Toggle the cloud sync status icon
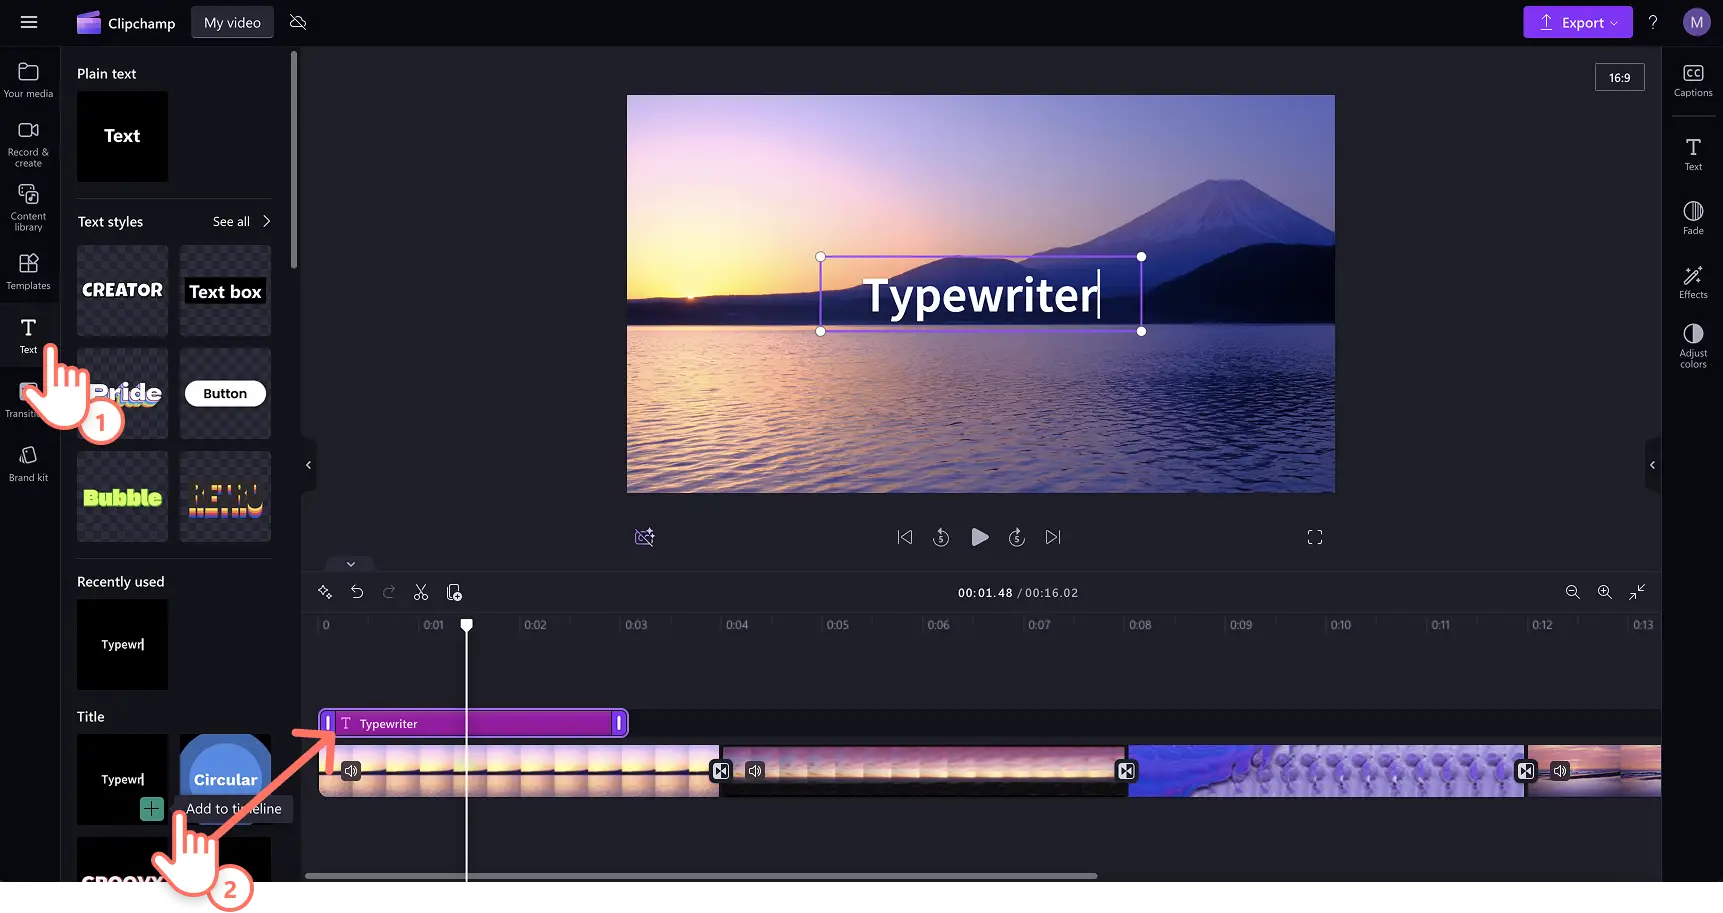Image resolution: width=1723 pixels, height=913 pixels. [298, 22]
